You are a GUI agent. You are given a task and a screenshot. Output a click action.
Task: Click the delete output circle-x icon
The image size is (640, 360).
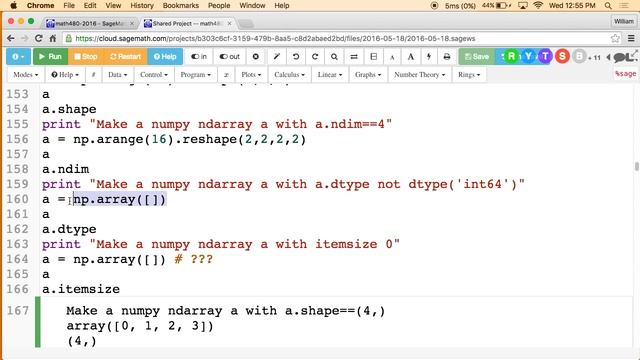tap(256, 57)
